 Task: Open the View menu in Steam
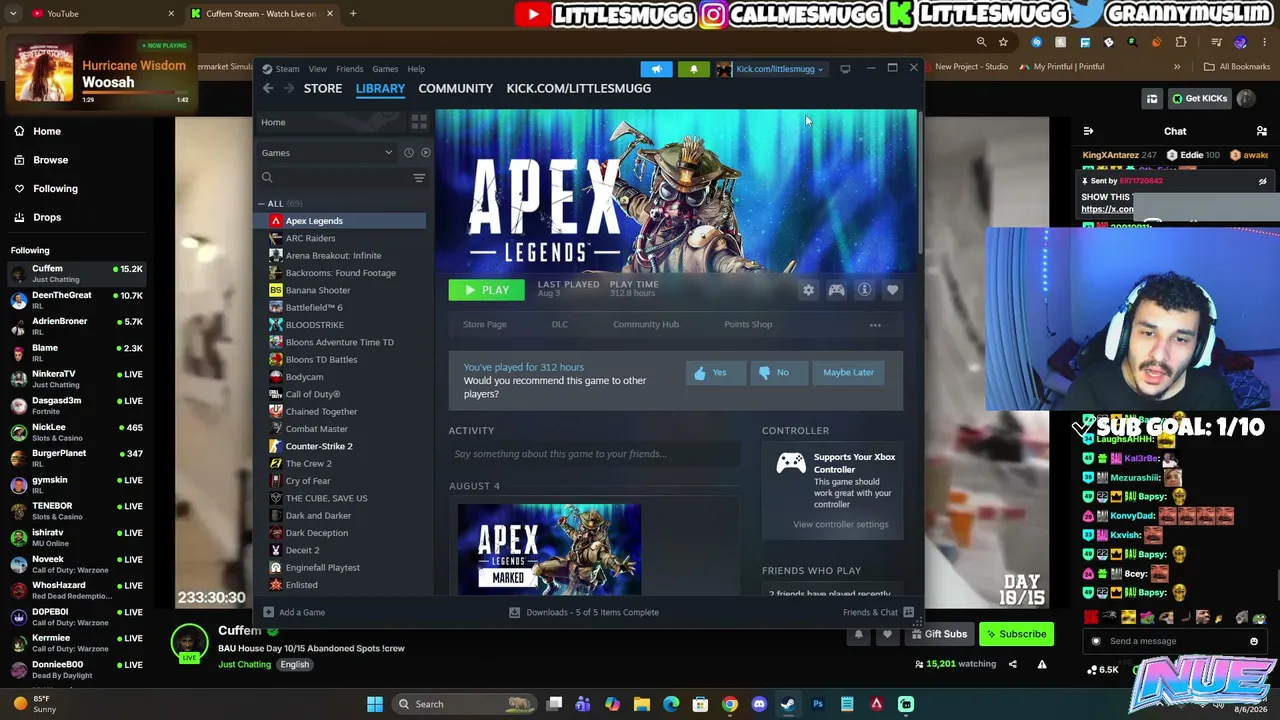(x=317, y=69)
